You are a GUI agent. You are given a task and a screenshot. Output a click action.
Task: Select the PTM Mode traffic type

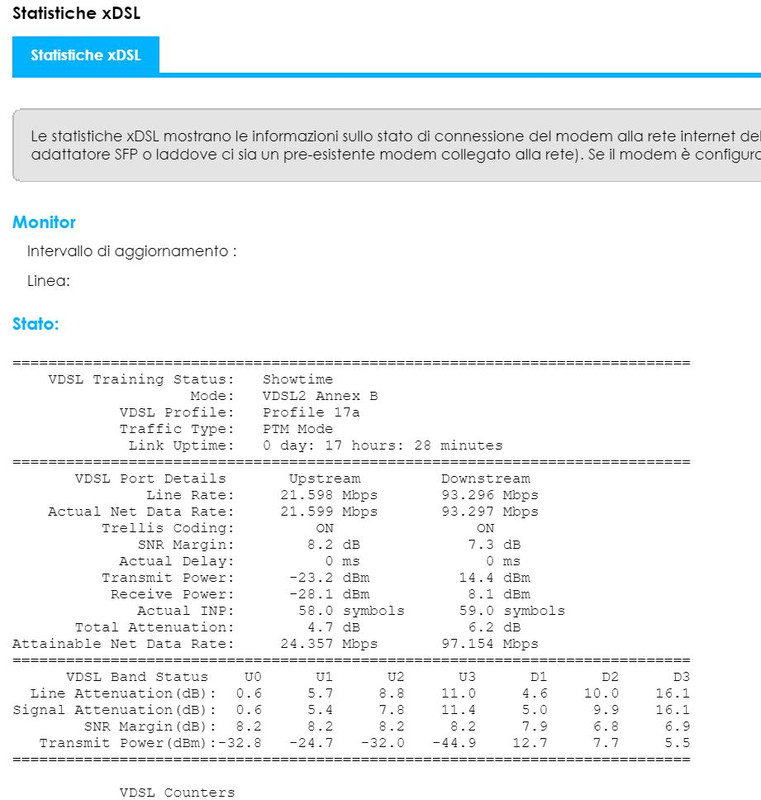[297, 429]
